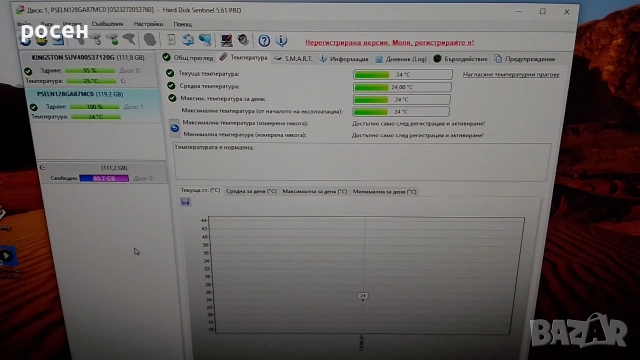This screenshot has width=640, height=360.
Task: Click the Температурата е нормална text box
Action: pos(362,162)
